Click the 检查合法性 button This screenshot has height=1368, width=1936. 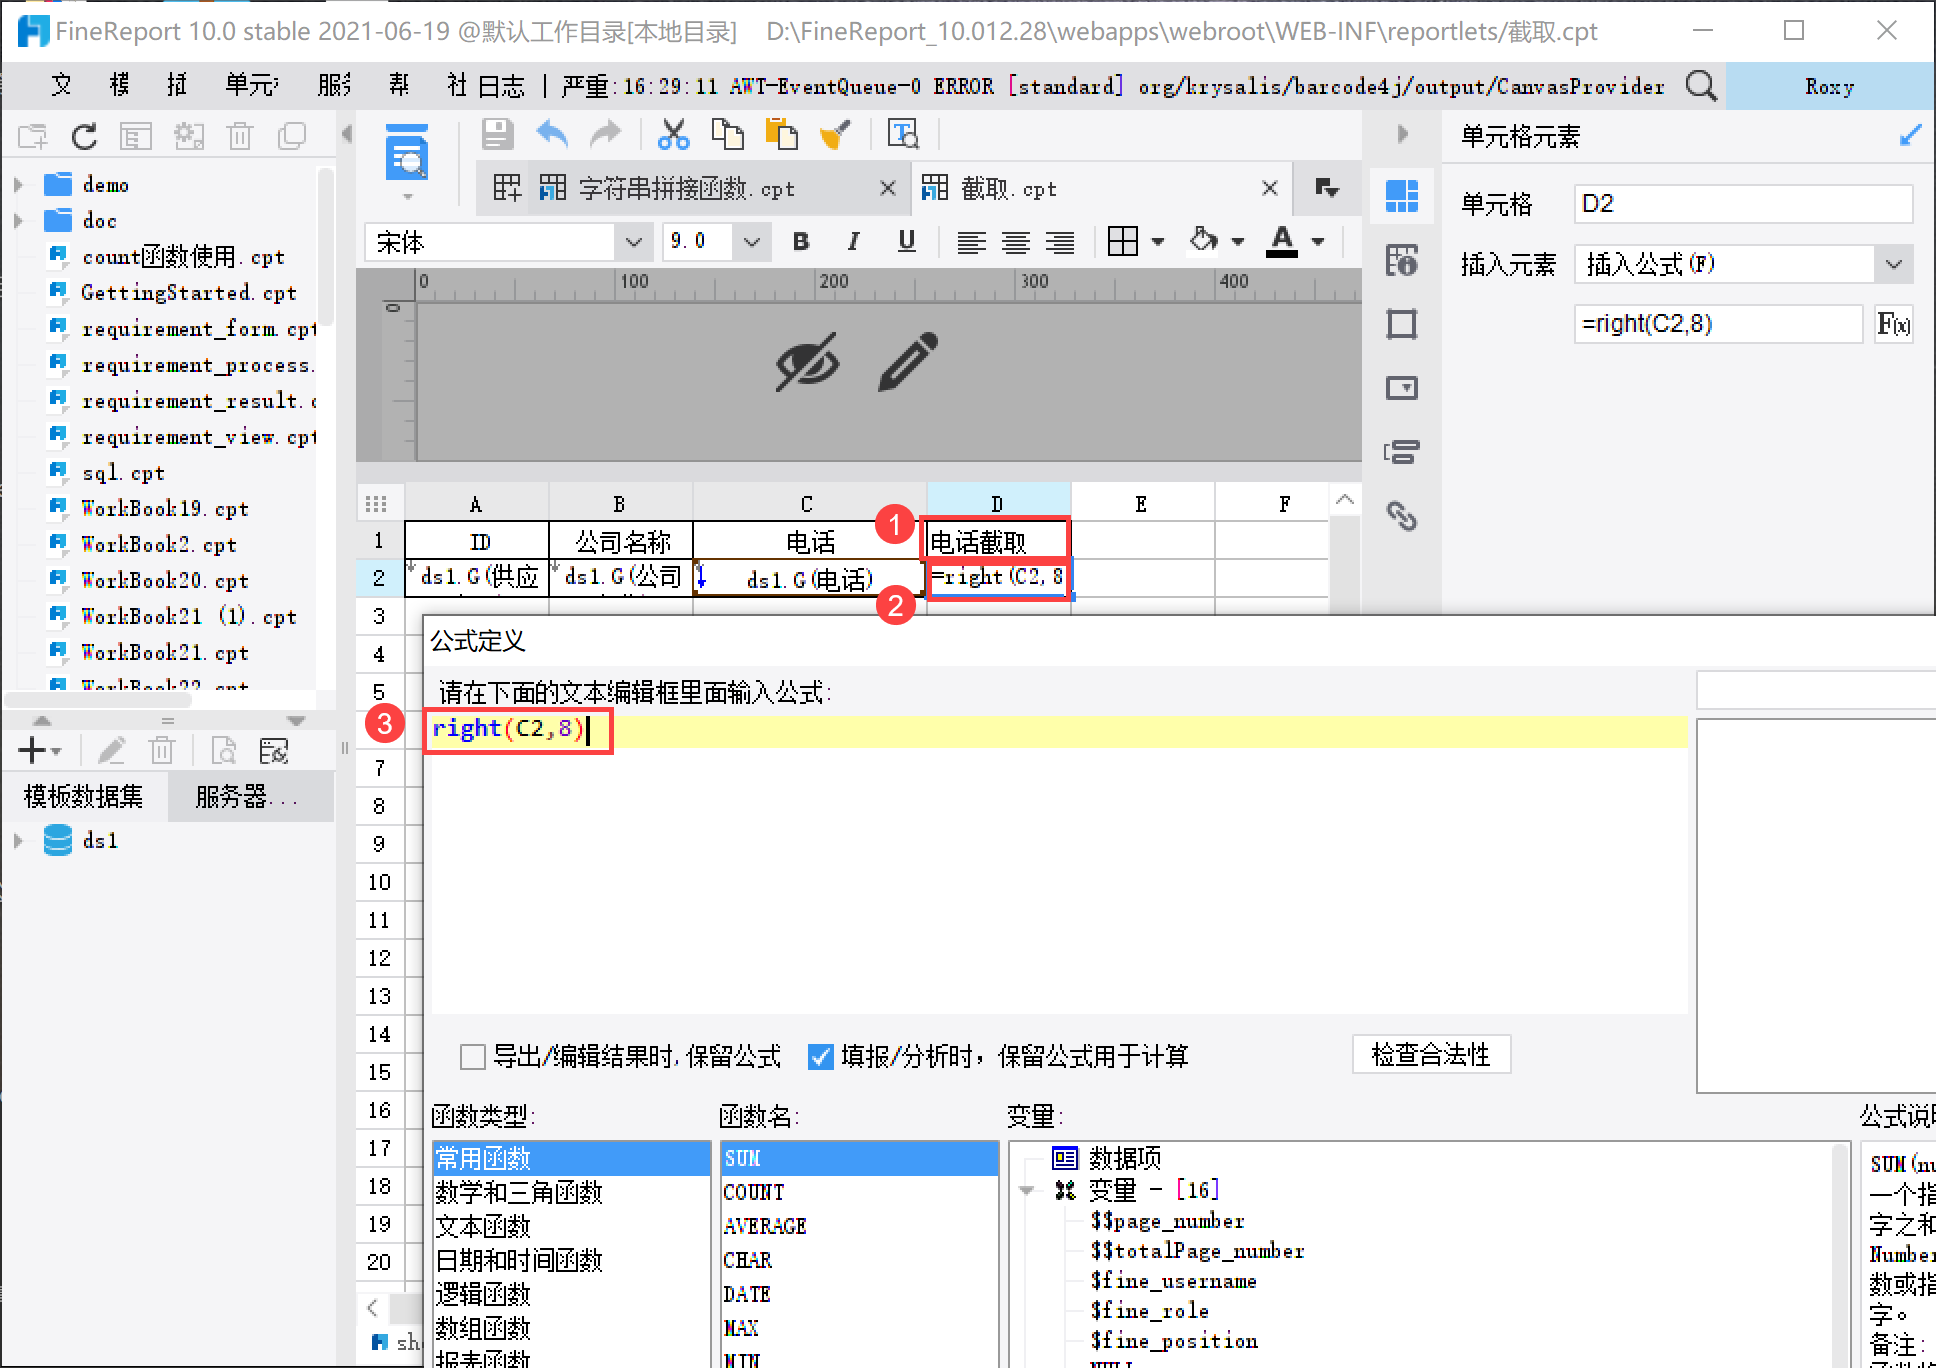tap(1430, 1055)
